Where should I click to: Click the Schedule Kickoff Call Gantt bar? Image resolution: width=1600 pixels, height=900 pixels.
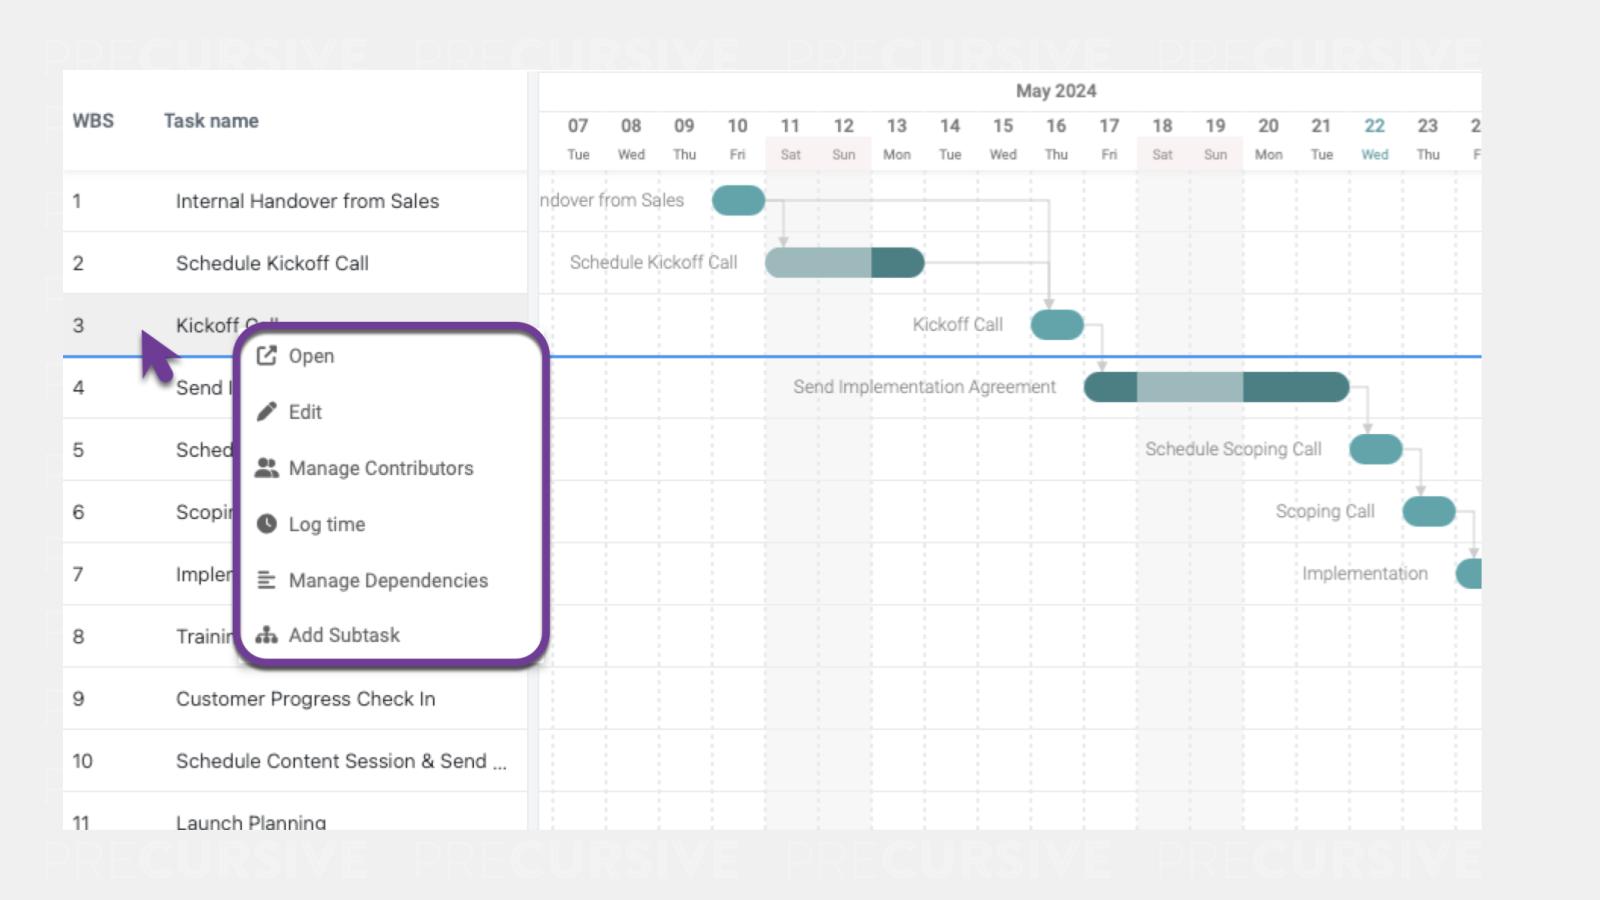tap(844, 263)
